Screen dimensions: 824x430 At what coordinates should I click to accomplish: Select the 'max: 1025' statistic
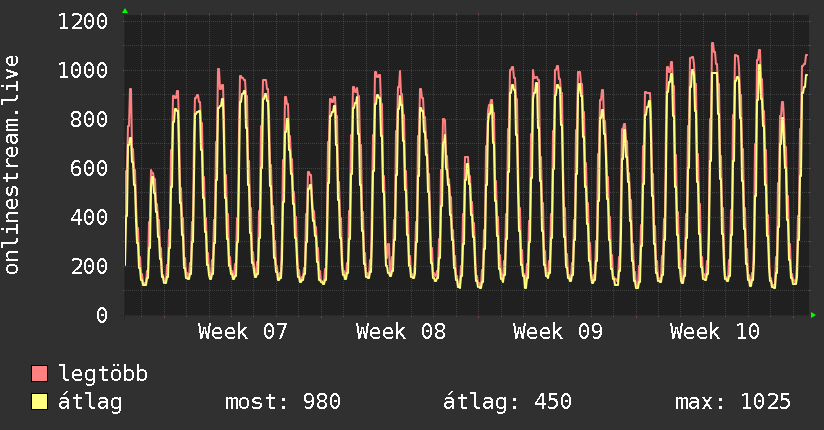pyautogui.click(x=733, y=402)
